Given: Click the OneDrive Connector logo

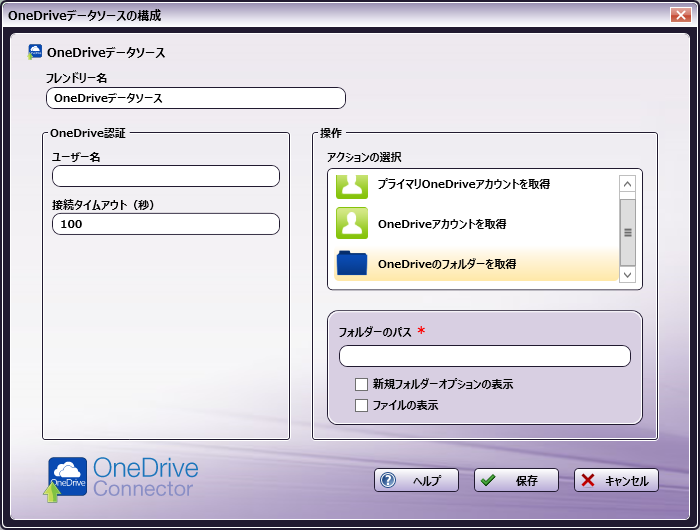Looking at the screenshot, I should coord(123,479).
